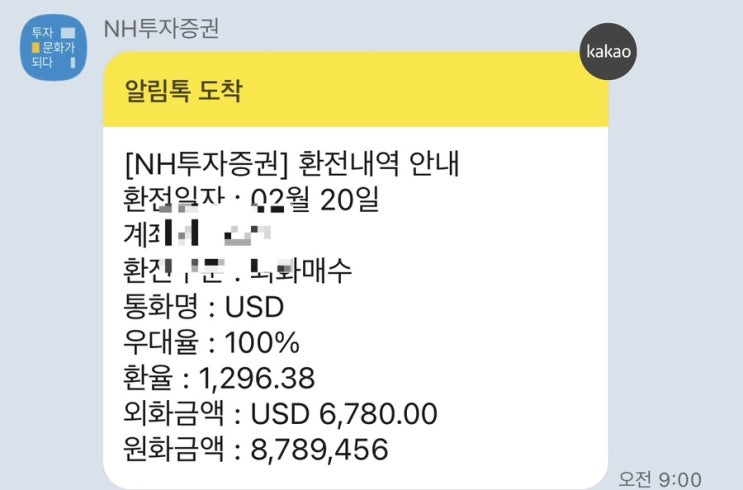Select the 외화금액 USD 6,780.00 line
Screen dimensions: 743x490
(280, 413)
